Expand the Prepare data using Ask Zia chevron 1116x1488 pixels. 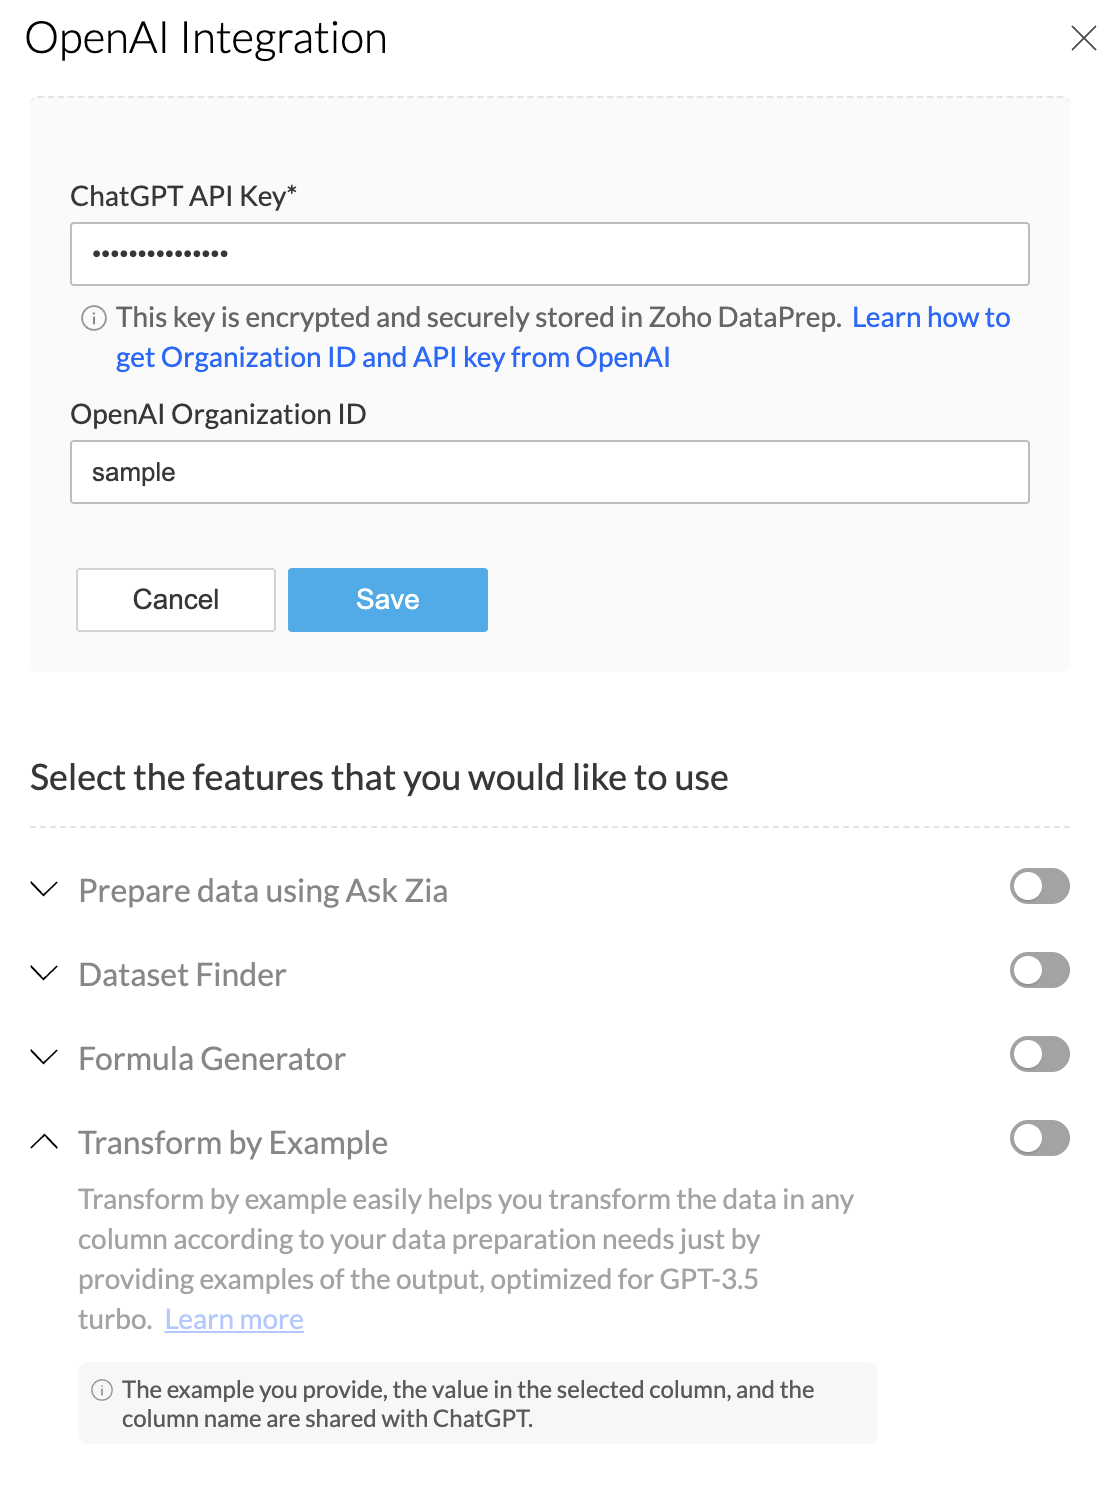pyautogui.click(x=44, y=889)
